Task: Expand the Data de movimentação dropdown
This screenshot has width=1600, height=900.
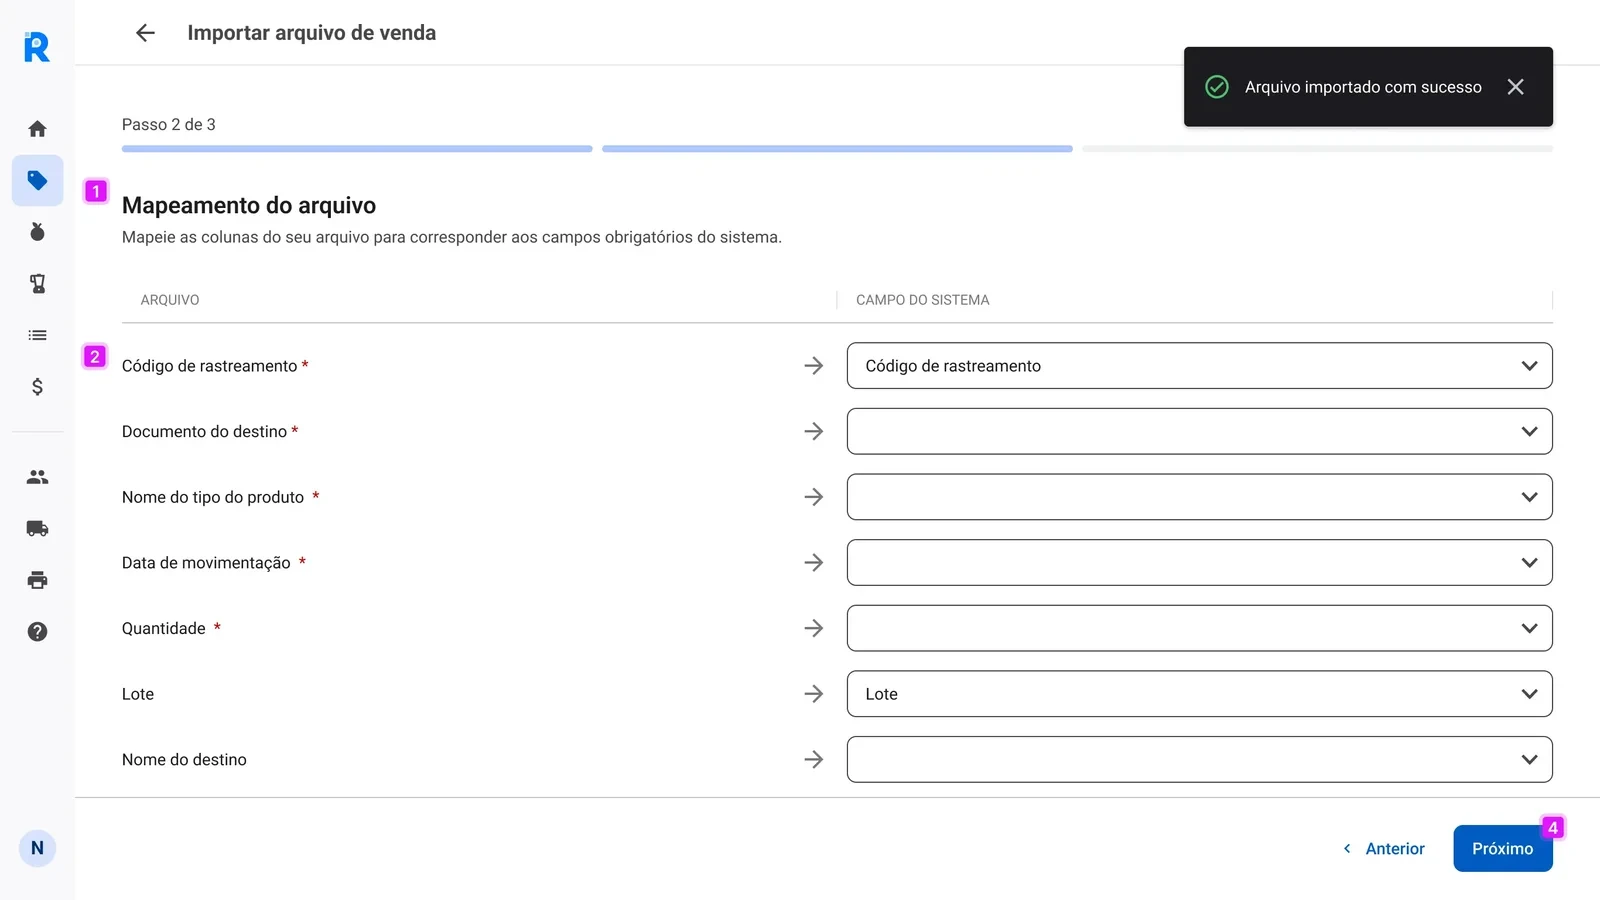Action: click(1198, 563)
